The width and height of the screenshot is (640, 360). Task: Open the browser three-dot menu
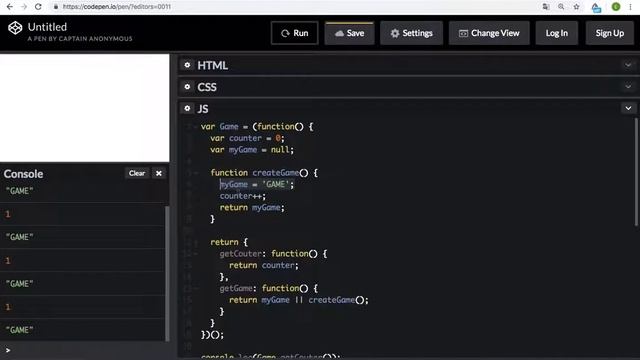pyautogui.click(x=631, y=7)
